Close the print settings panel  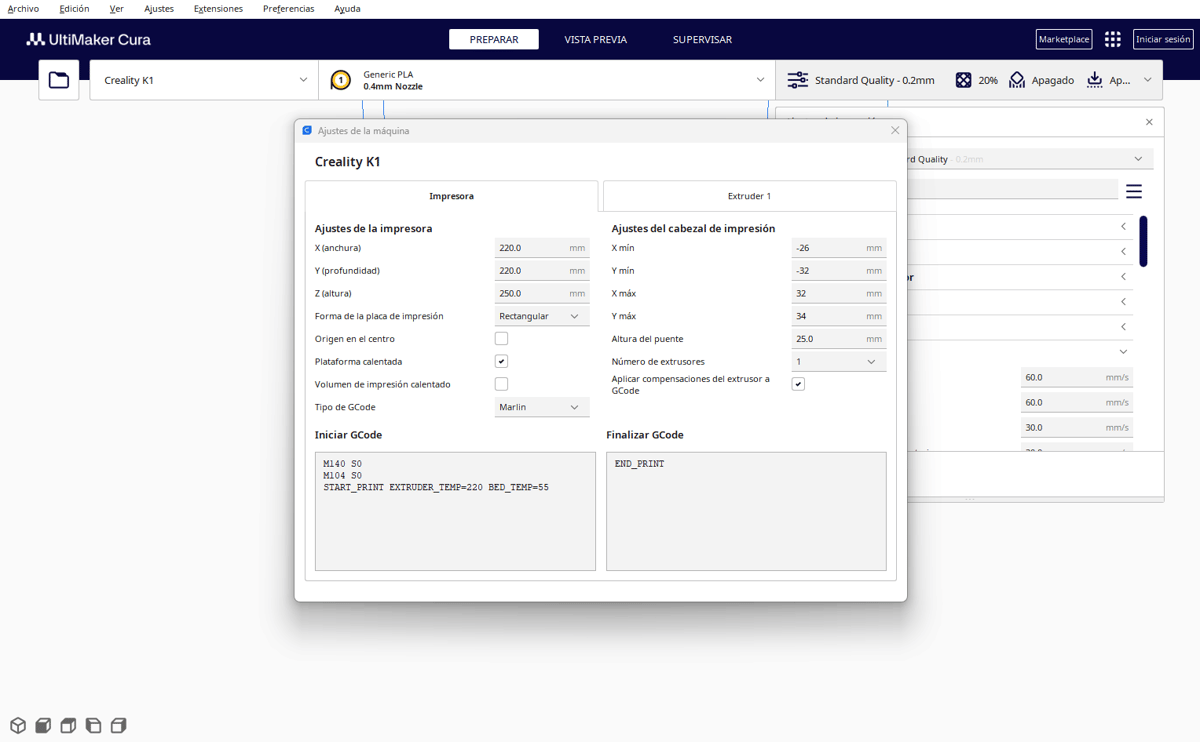click(x=1149, y=122)
